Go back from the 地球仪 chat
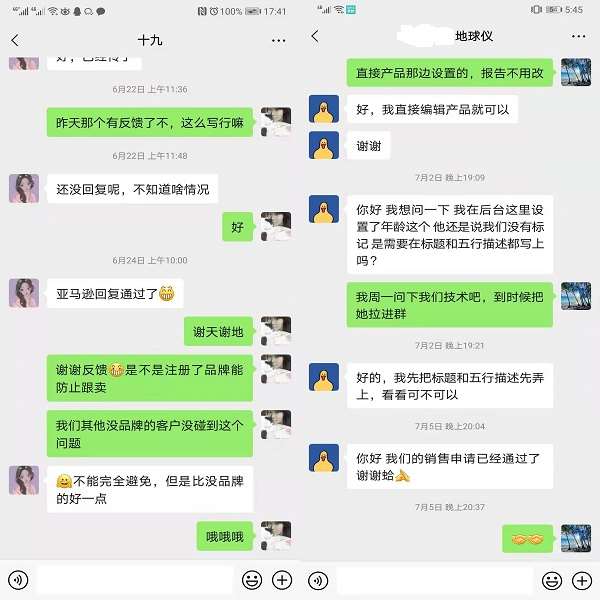 point(315,36)
